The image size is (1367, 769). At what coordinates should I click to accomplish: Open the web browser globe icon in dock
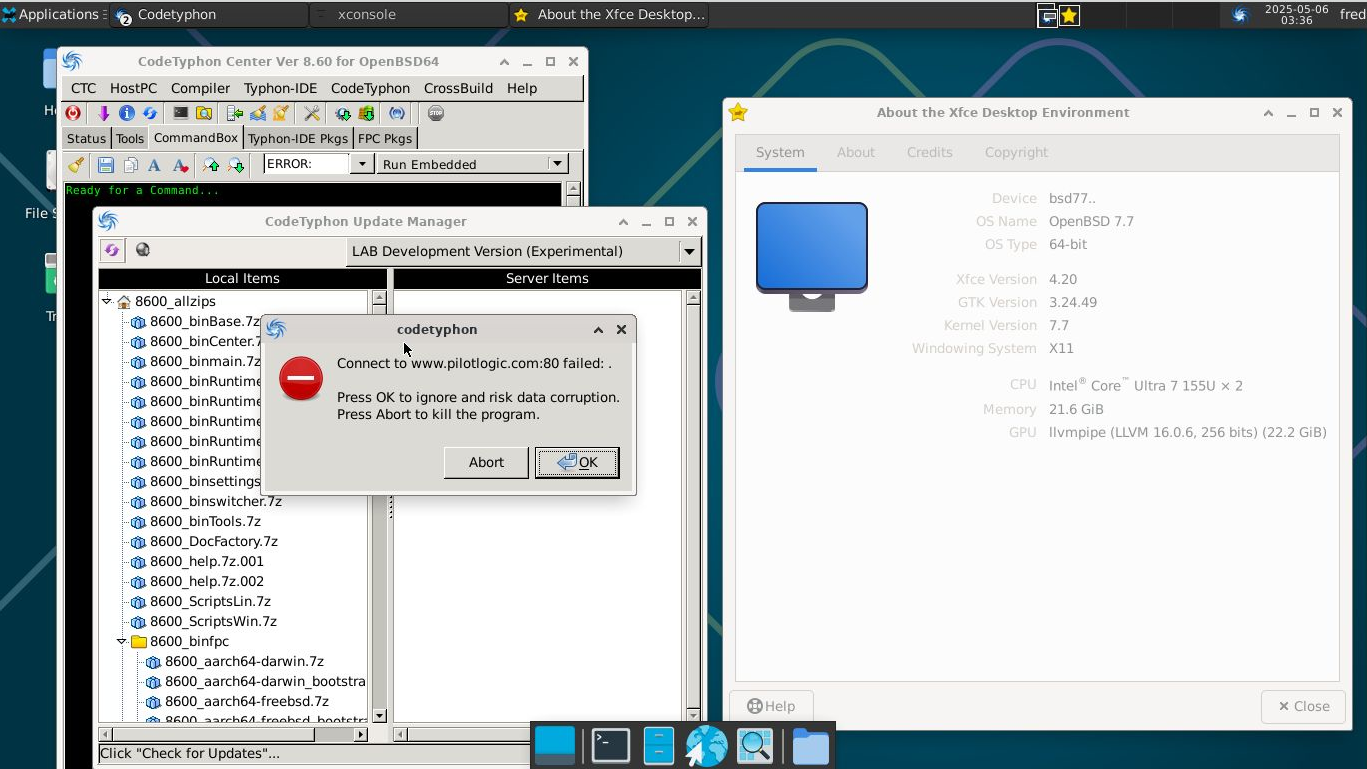pos(706,745)
